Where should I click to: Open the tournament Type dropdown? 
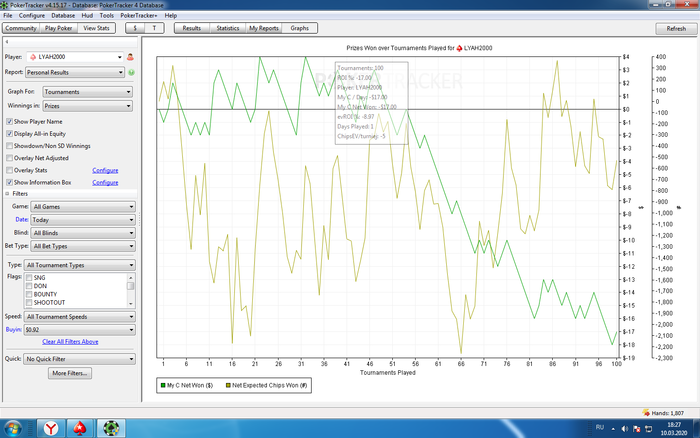click(79, 265)
